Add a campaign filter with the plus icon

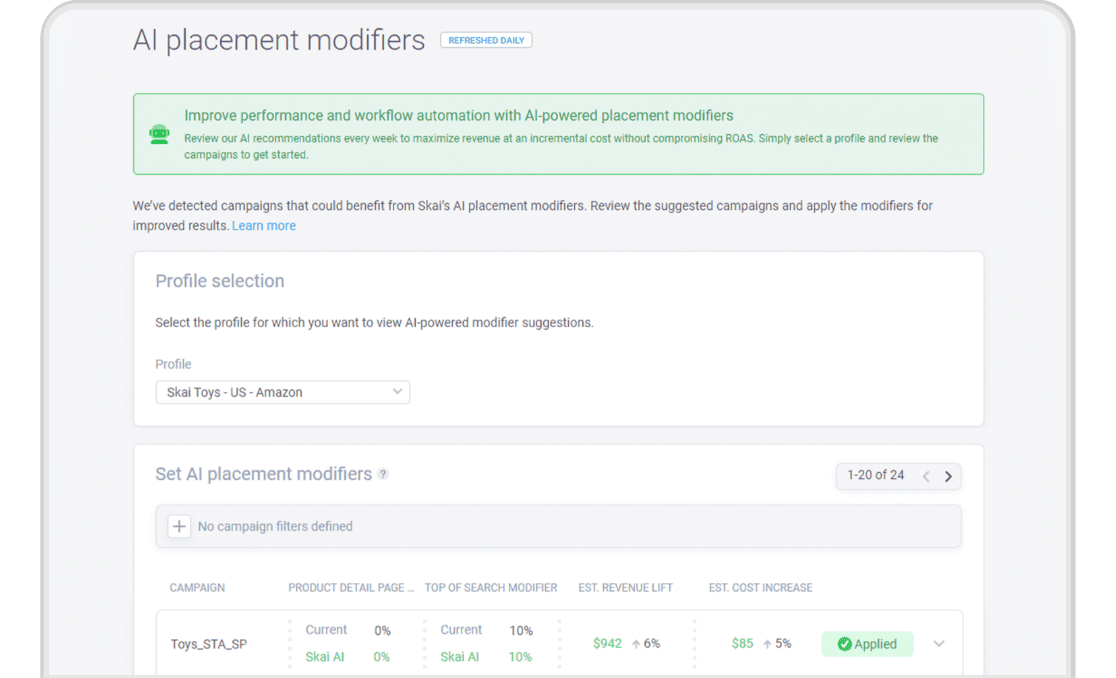(x=179, y=526)
